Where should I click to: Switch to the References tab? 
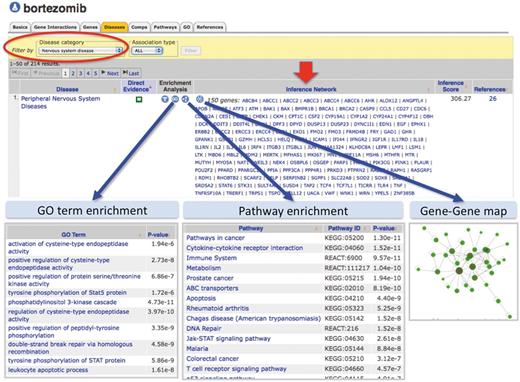(210, 27)
